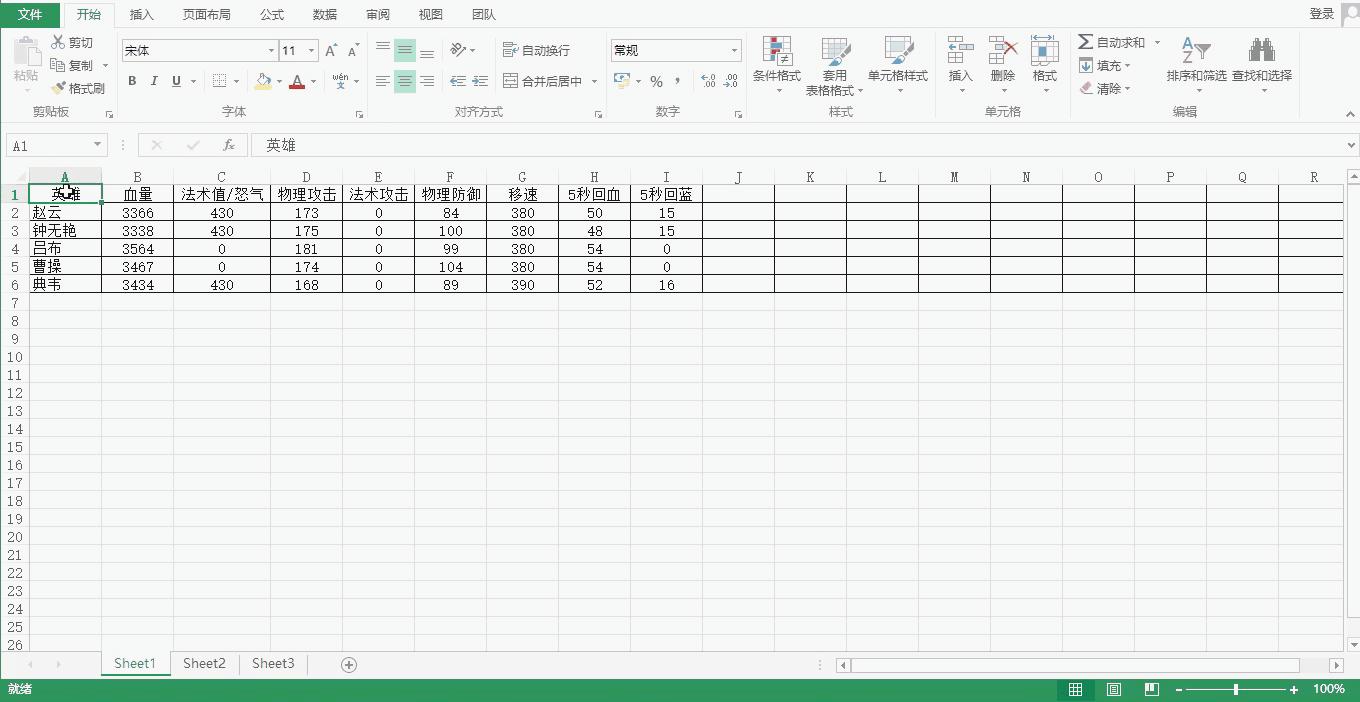Switch to Page Layout view
This screenshot has width=1360, height=702.
click(x=1113, y=689)
